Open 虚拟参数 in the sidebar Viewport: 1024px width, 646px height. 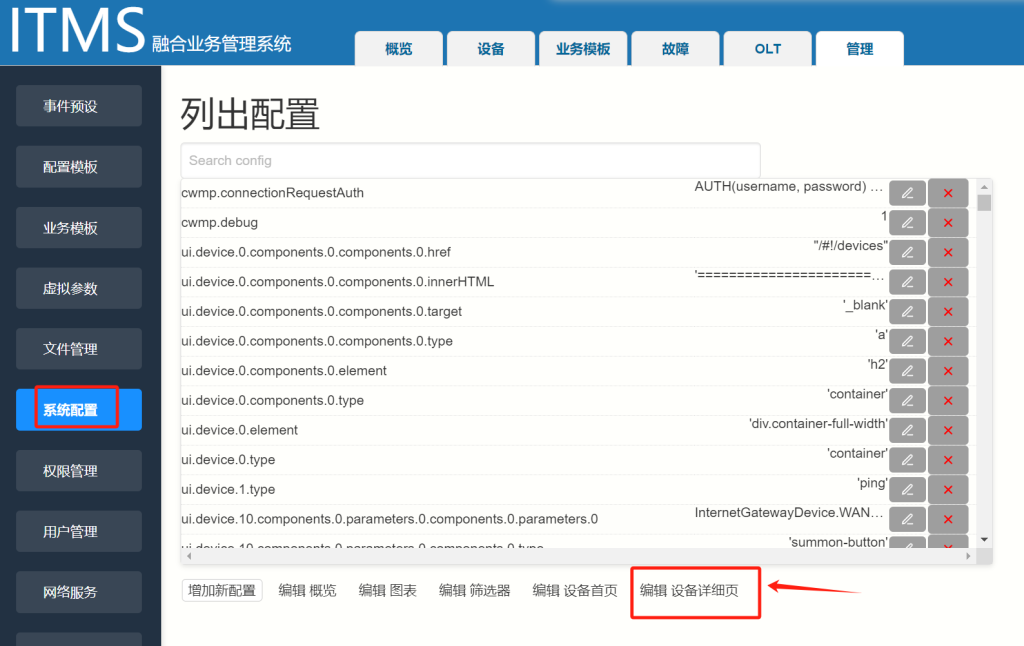click(79, 288)
